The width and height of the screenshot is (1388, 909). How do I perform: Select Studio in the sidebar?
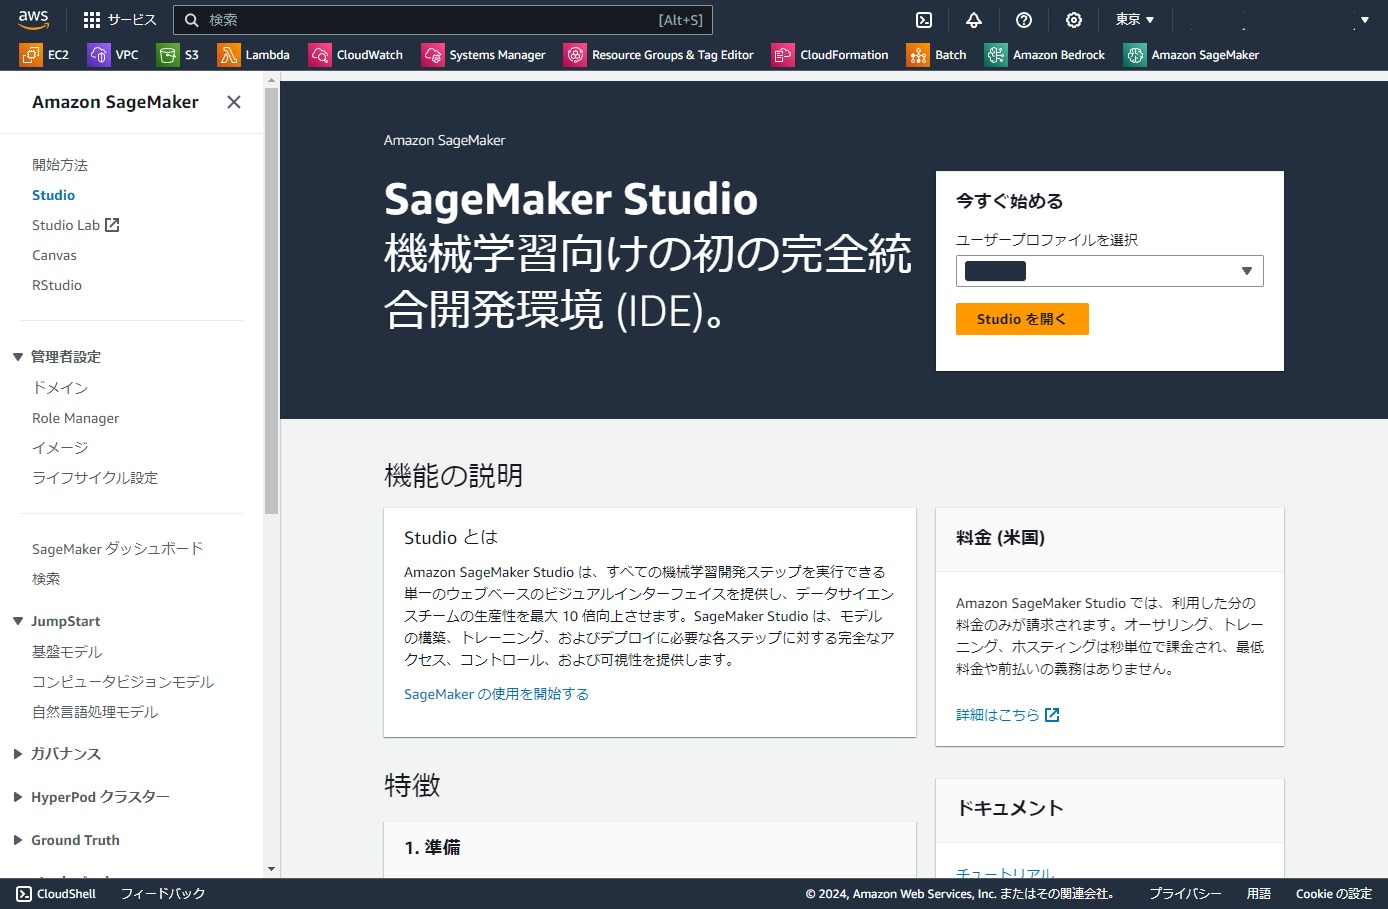pyautogui.click(x=54, y=195)
